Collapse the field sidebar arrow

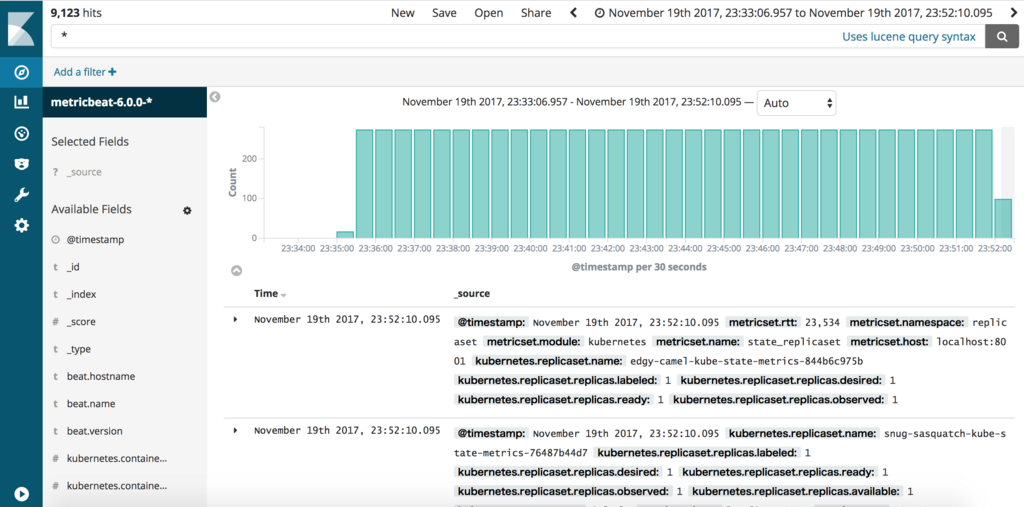[215, 97]
